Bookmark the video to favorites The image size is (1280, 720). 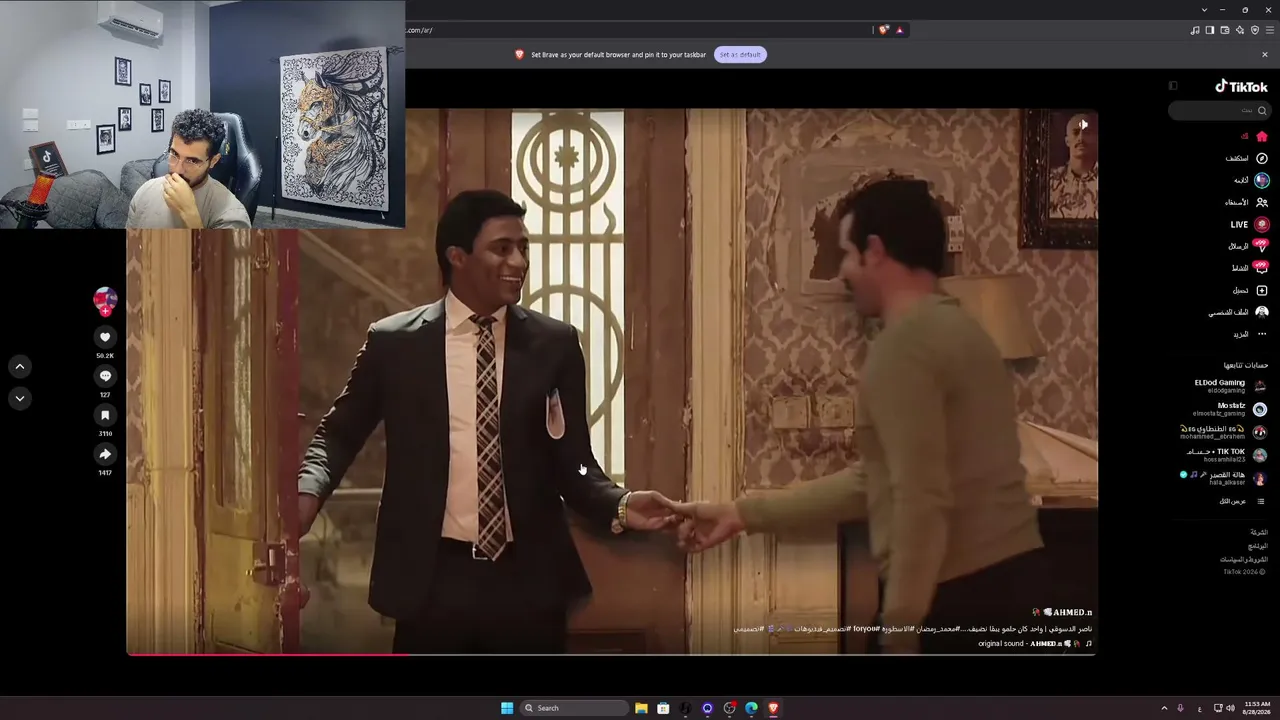coord(105,415)
